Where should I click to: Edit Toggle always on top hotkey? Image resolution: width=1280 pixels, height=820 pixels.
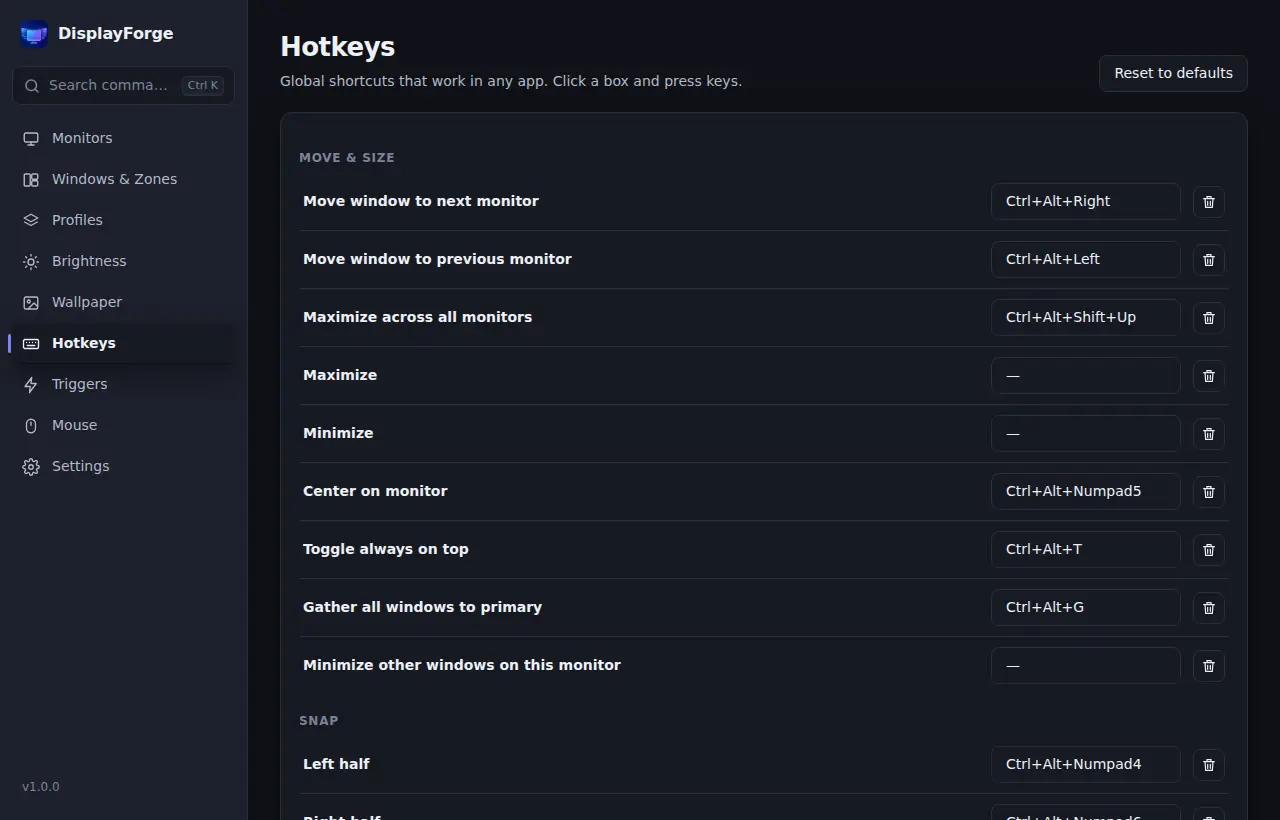1085,549
